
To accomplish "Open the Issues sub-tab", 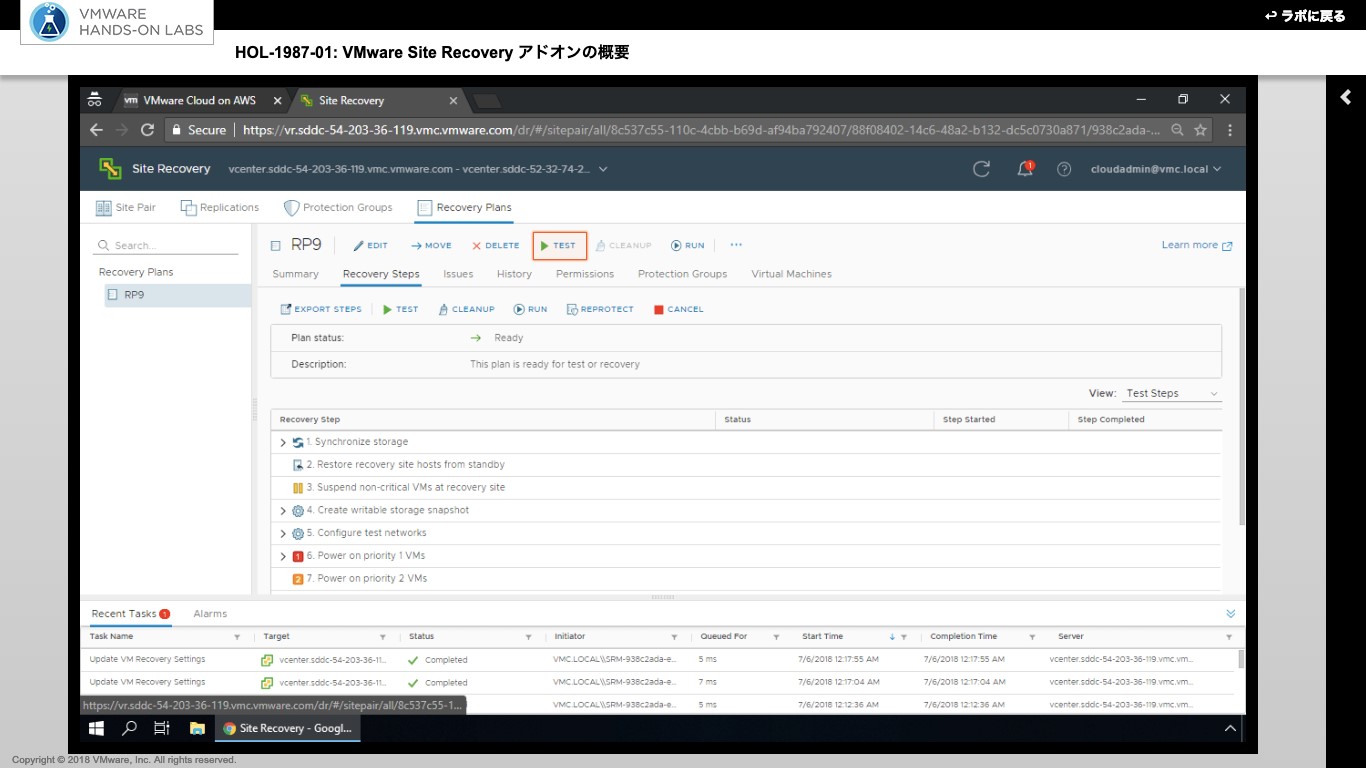I will (458, 274).
